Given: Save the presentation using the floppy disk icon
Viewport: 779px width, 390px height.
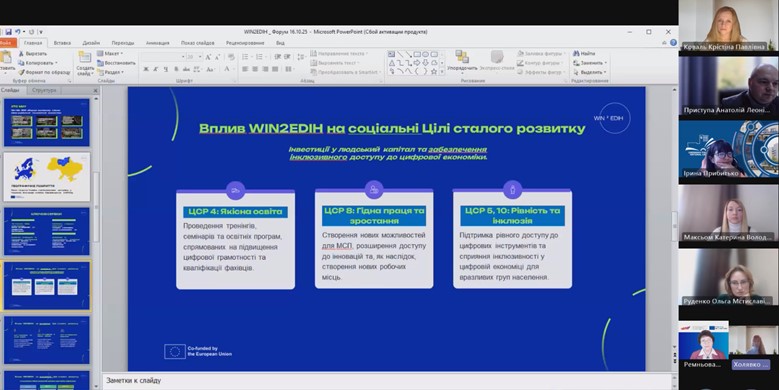Looking at the screenshot, I should click(8, 32).
